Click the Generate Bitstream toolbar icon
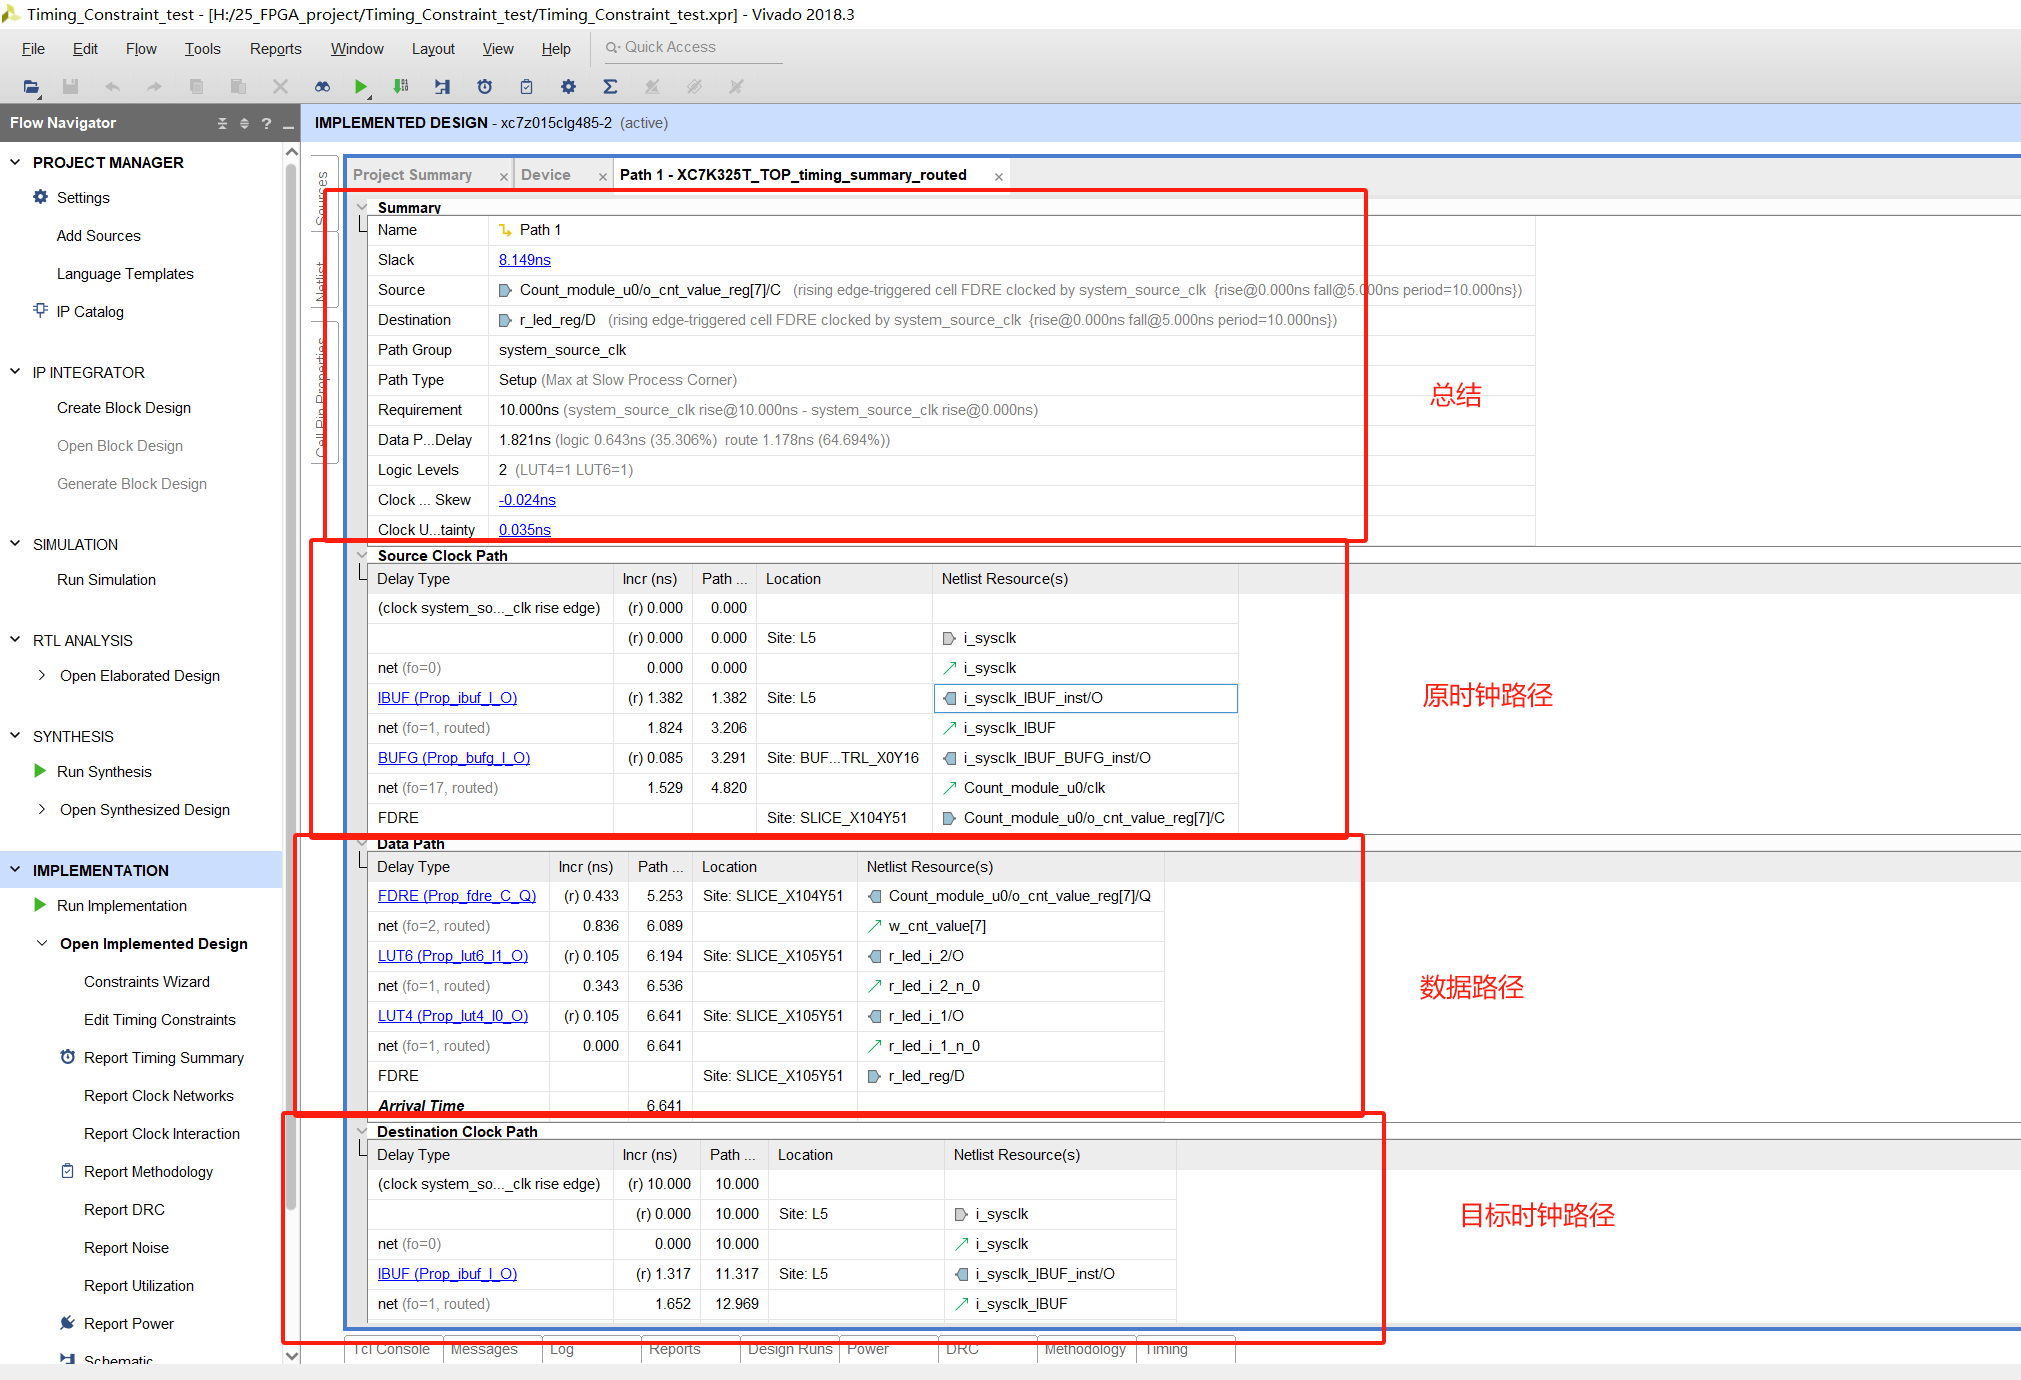 click(x=401, y=87)
